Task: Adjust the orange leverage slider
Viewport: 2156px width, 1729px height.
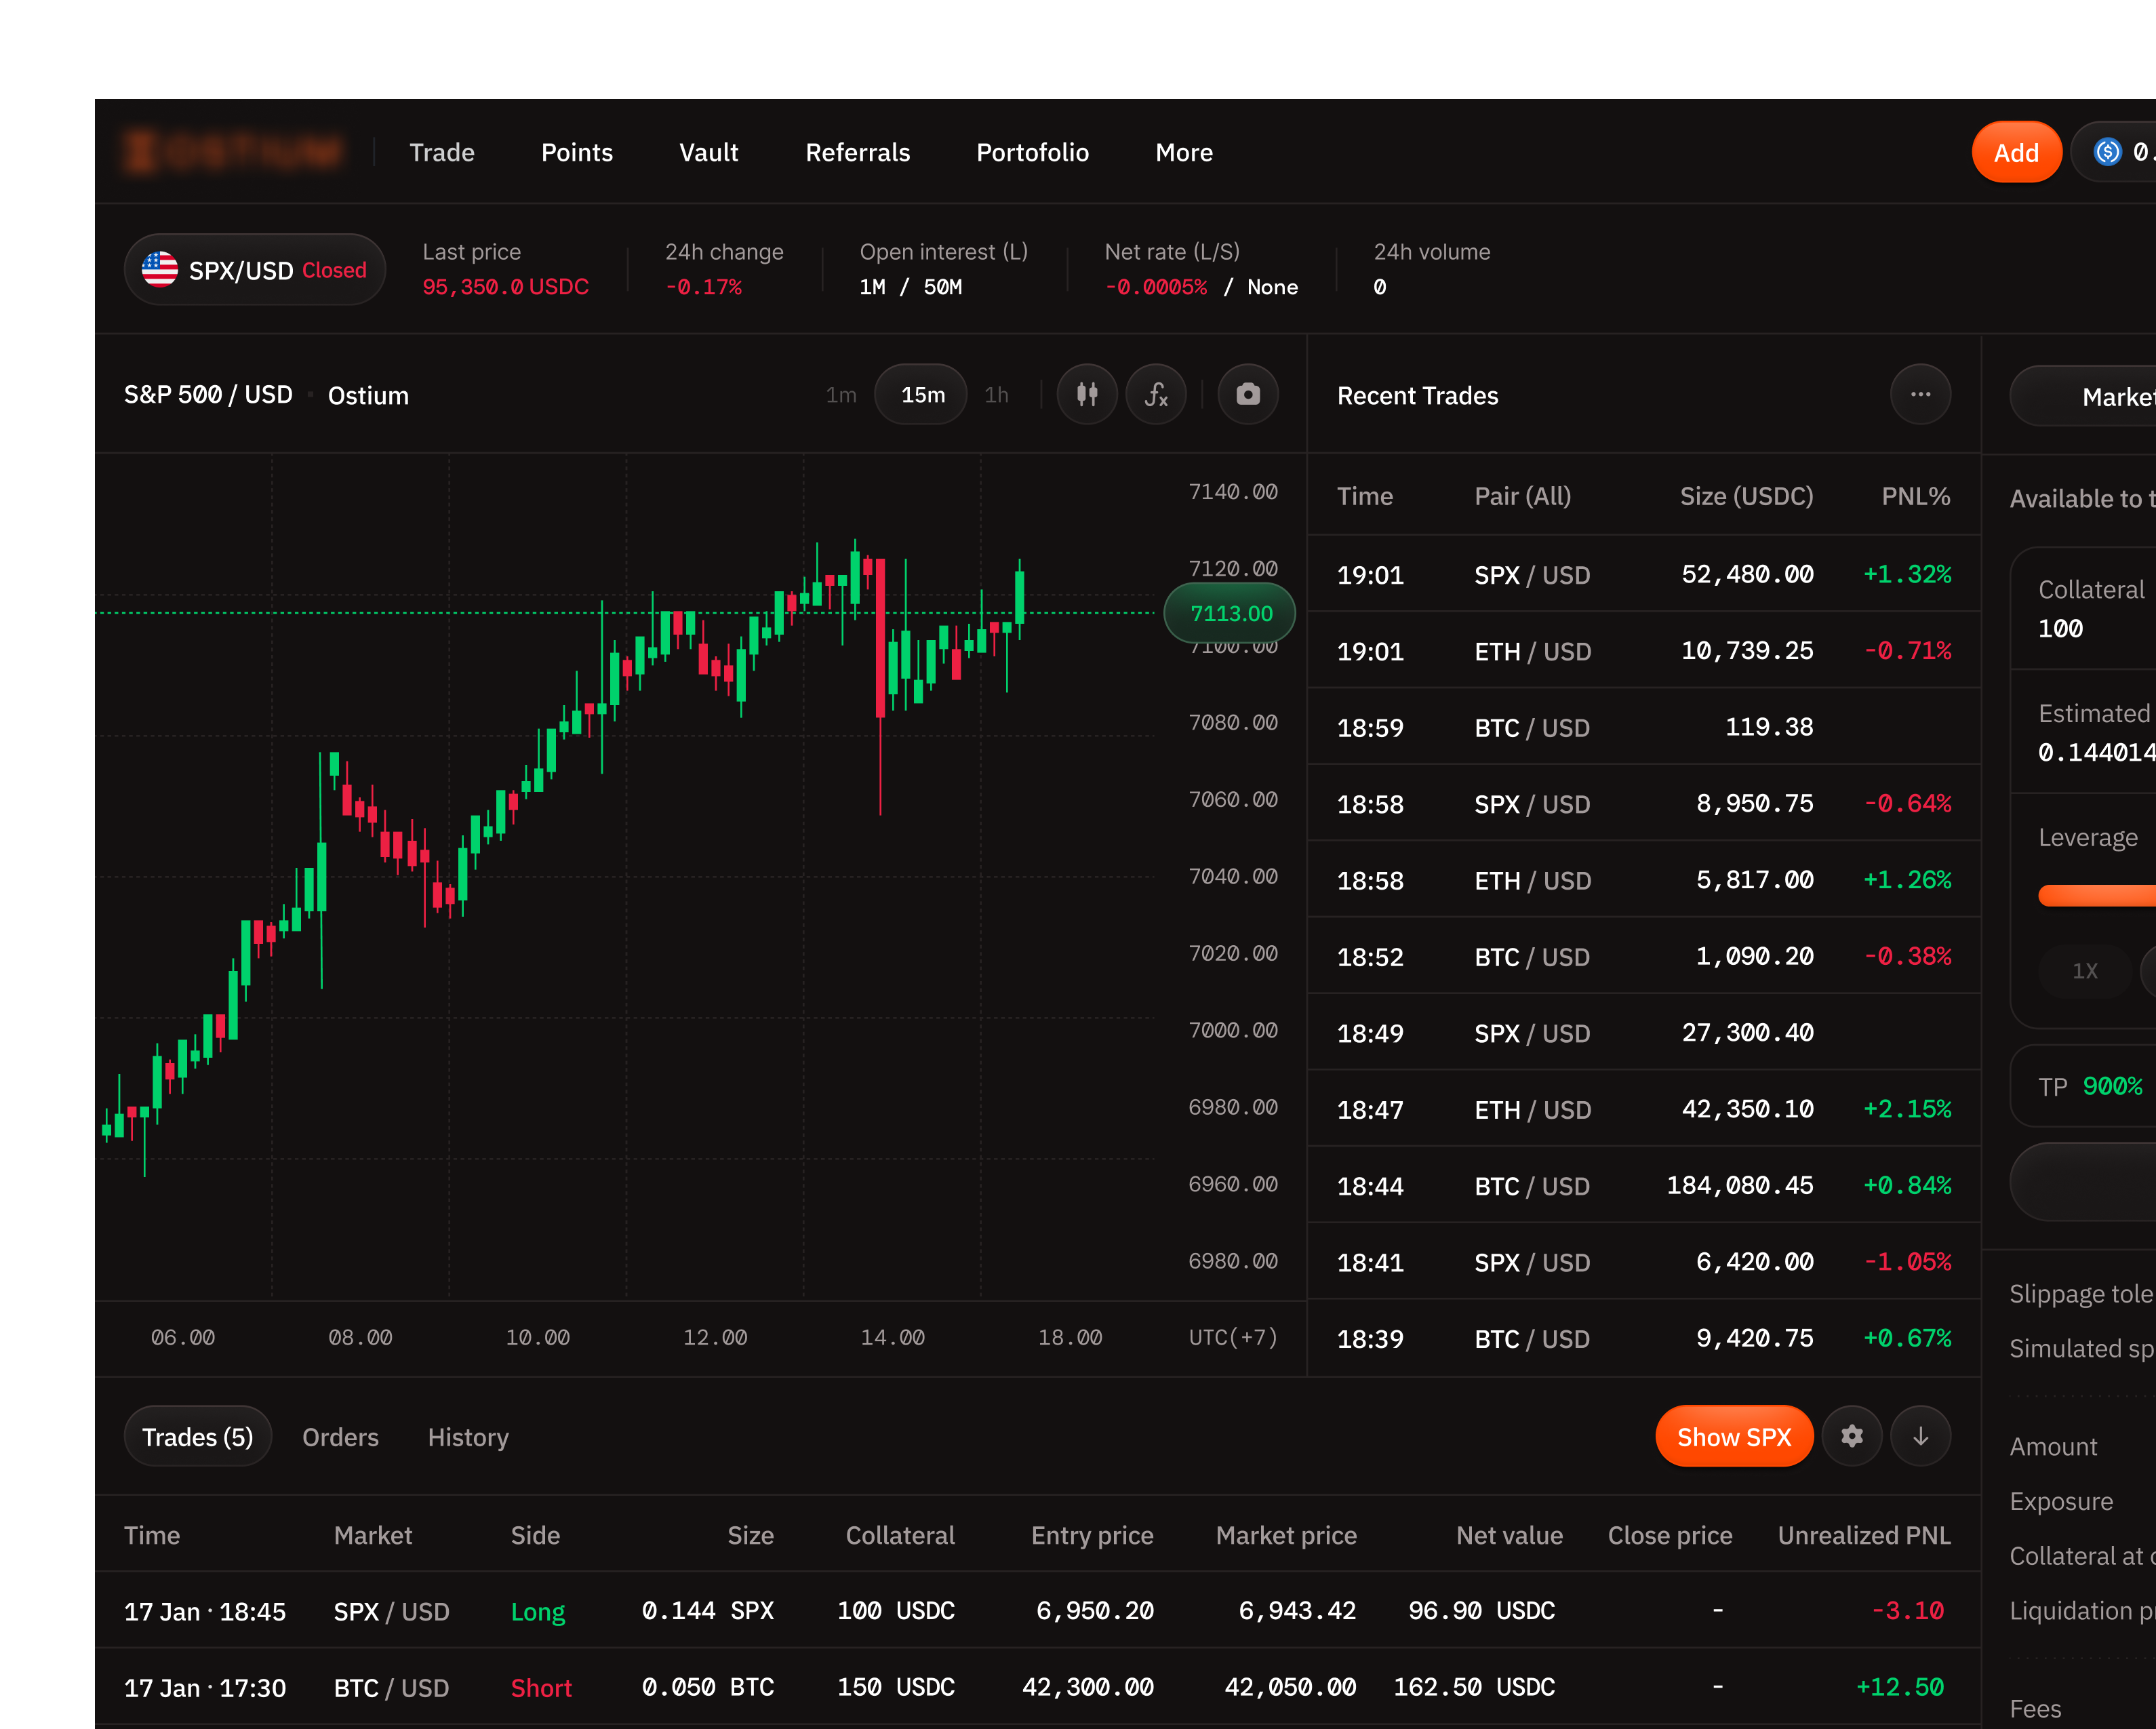Action: (x=2097, y=895)
